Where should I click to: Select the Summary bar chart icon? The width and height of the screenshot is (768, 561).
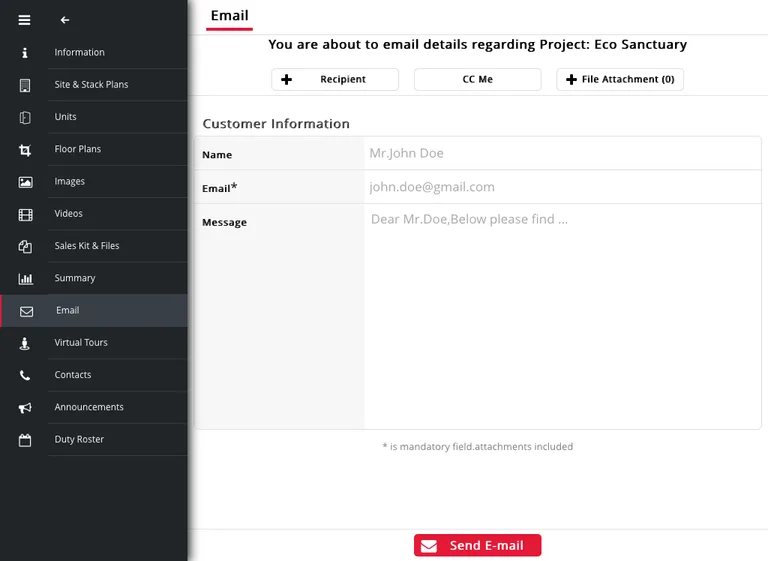tap(25, 279)
